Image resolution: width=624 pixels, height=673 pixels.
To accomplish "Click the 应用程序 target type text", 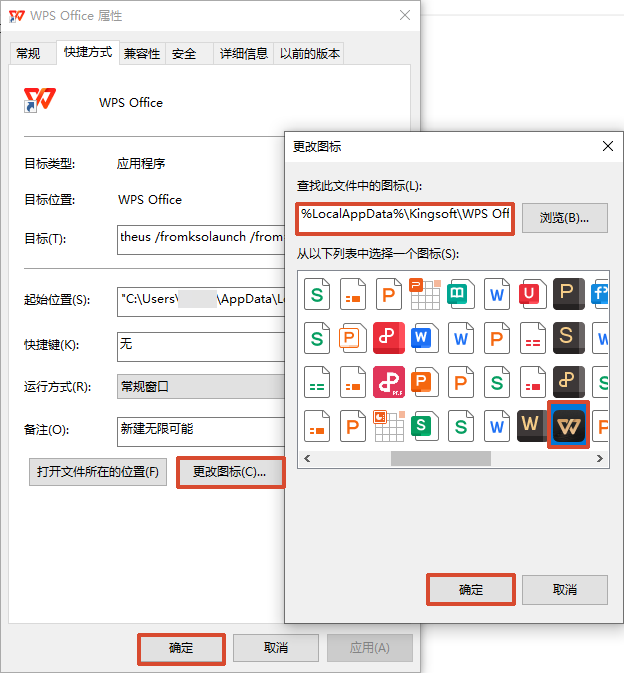I will 141,164.
